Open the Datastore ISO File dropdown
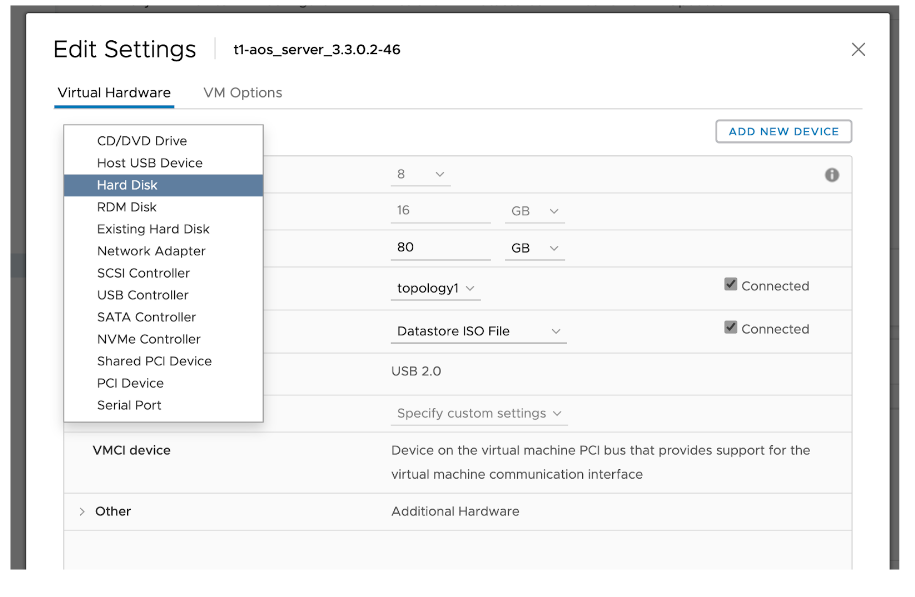915x597 pixels. pos(478,331)
